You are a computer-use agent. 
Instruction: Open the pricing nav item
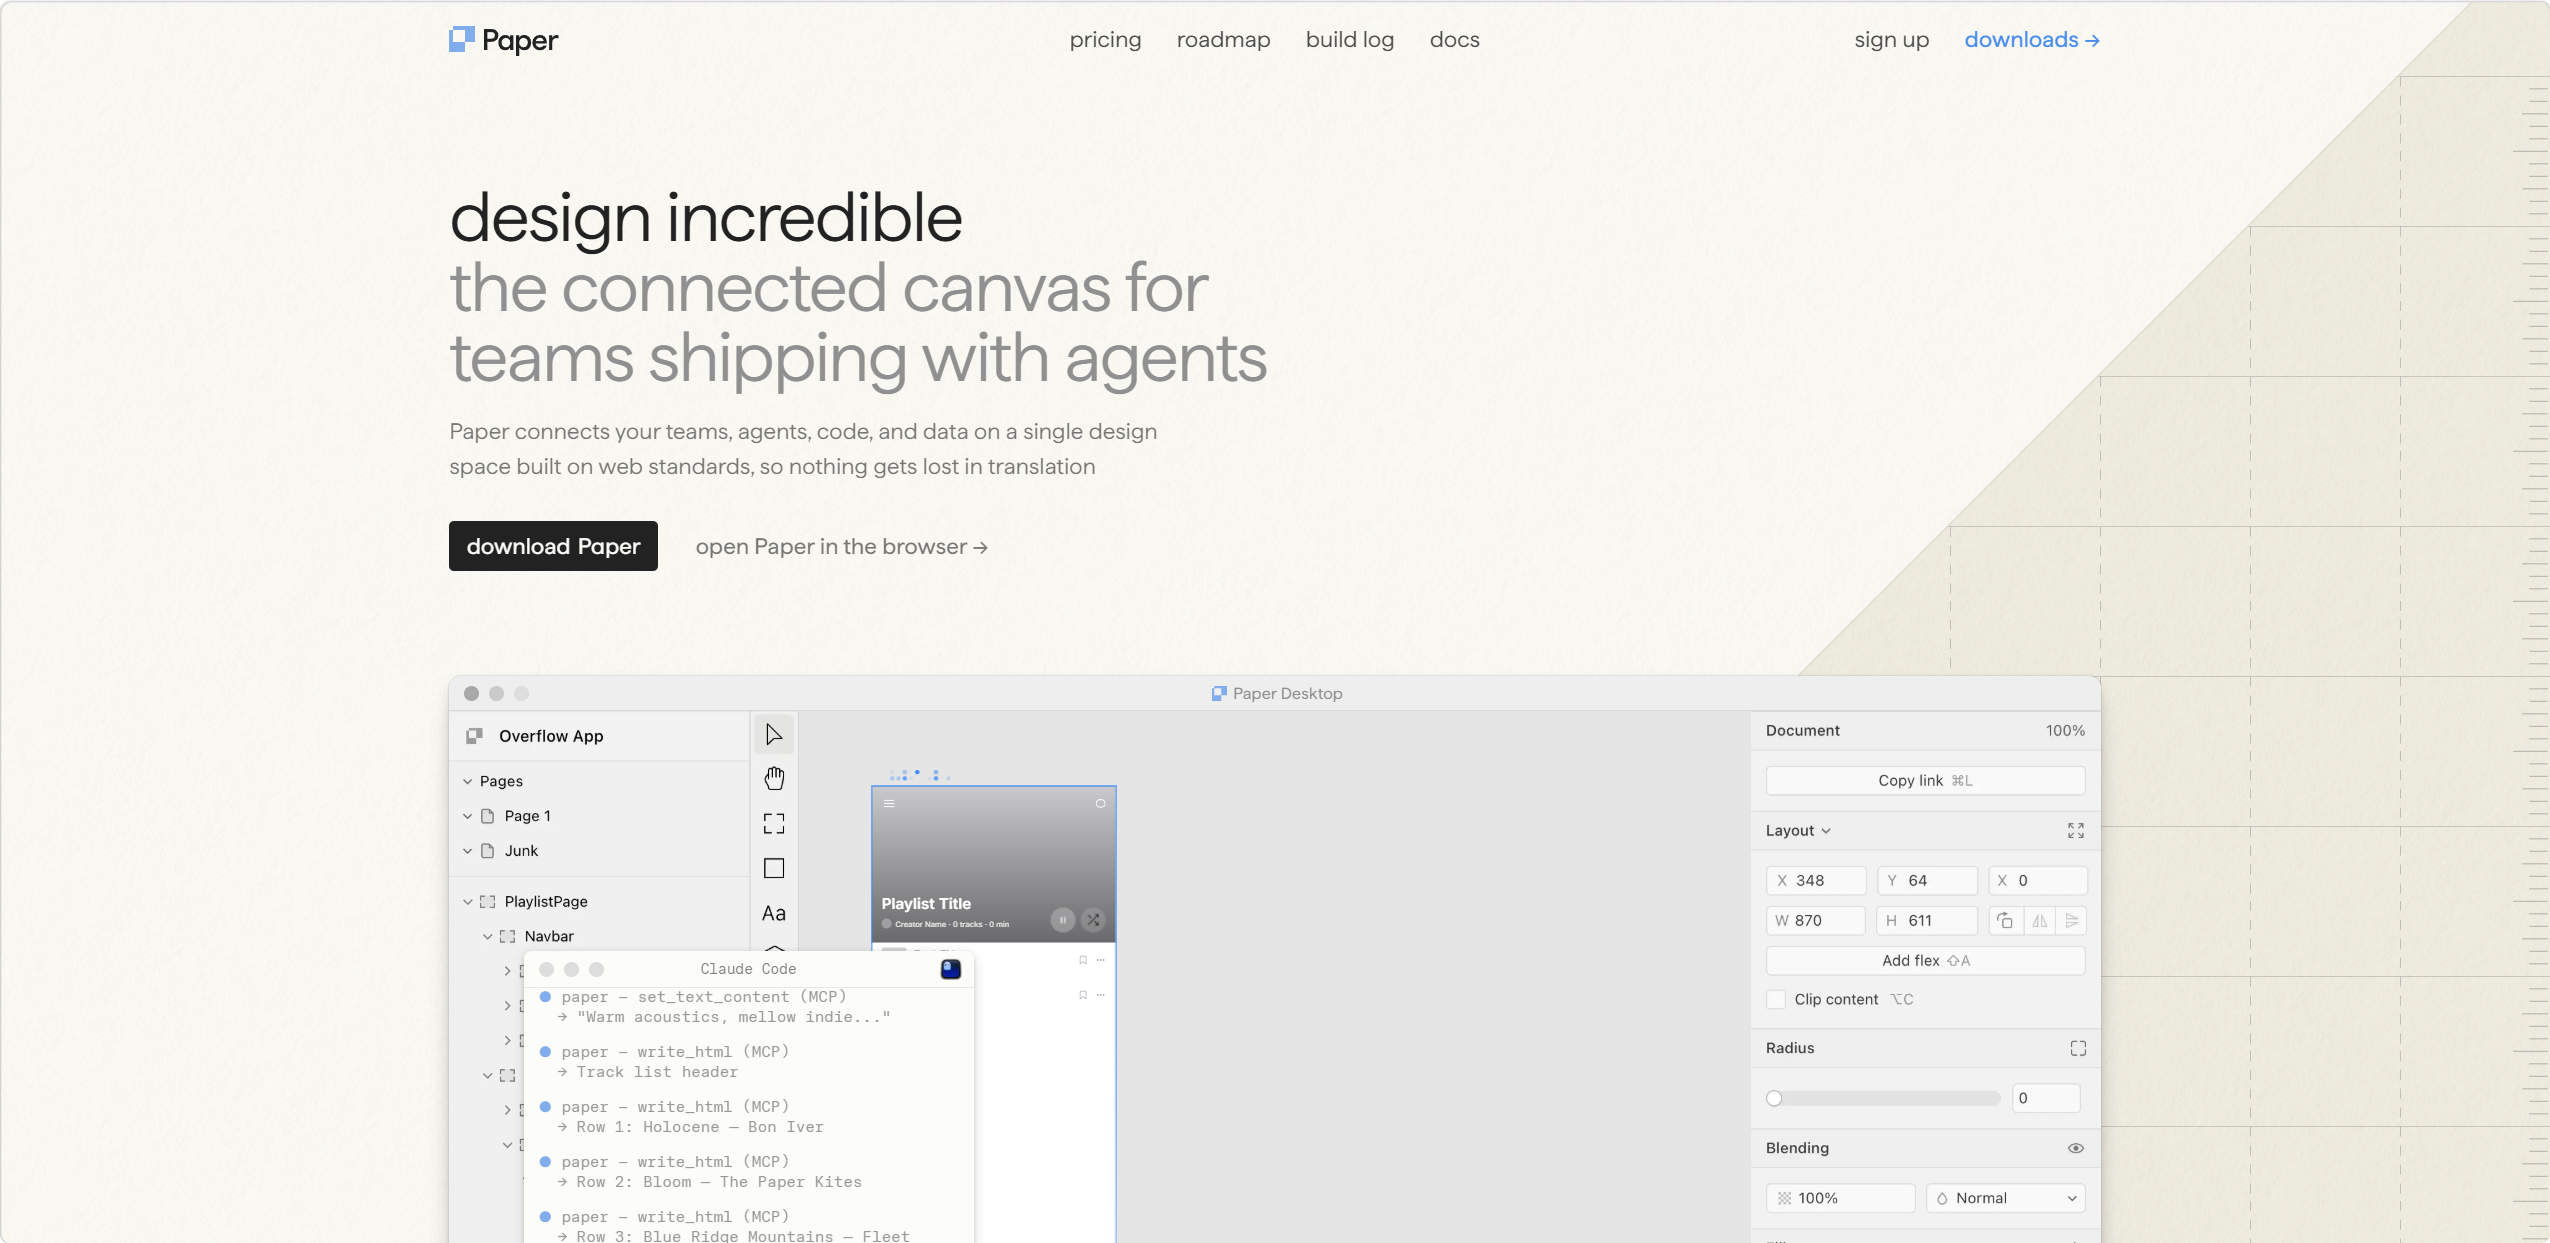pos(1105,40)
